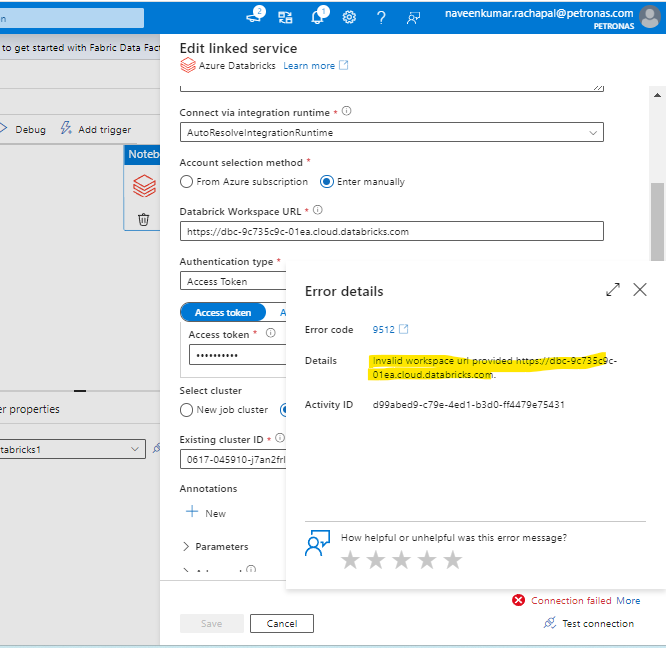The width and height of the screenshot is (666, 648).
Task: Click the test connection icon beside linked service dropdown
Action: point(156,448)
